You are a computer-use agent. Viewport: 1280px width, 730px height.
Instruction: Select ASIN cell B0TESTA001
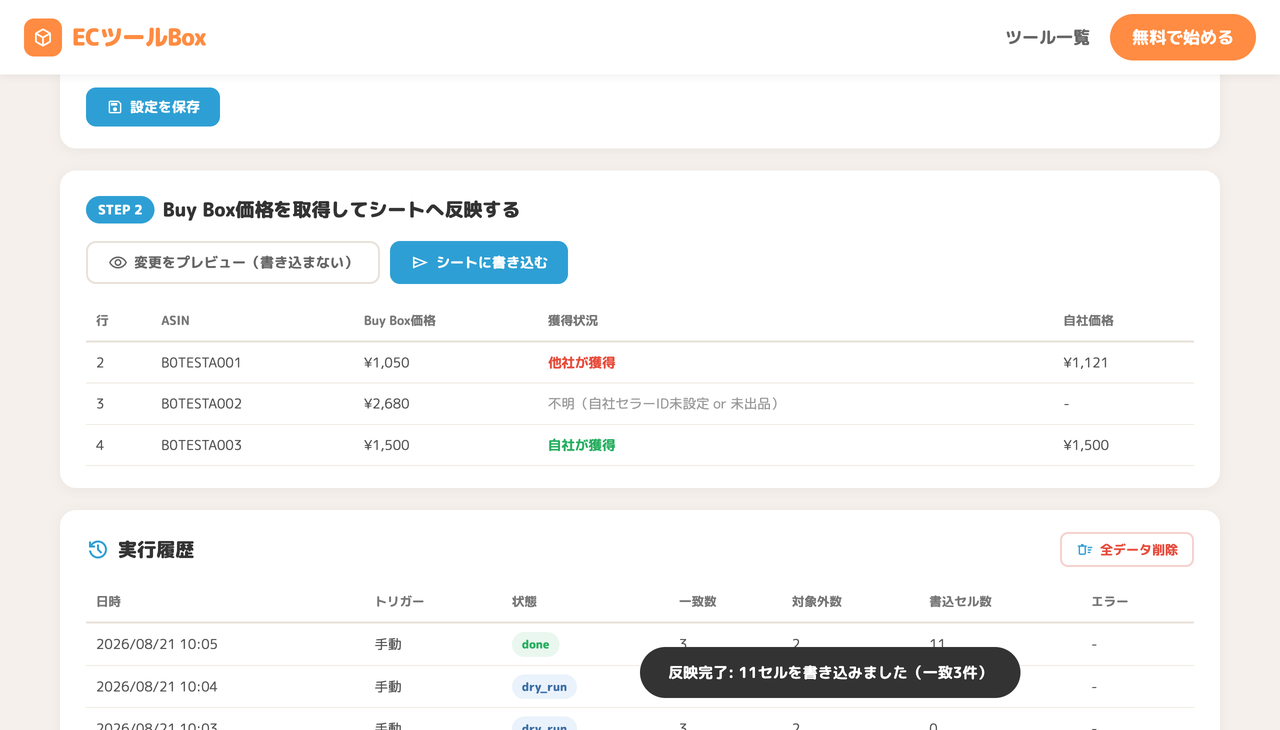click(x=201, y=363)
